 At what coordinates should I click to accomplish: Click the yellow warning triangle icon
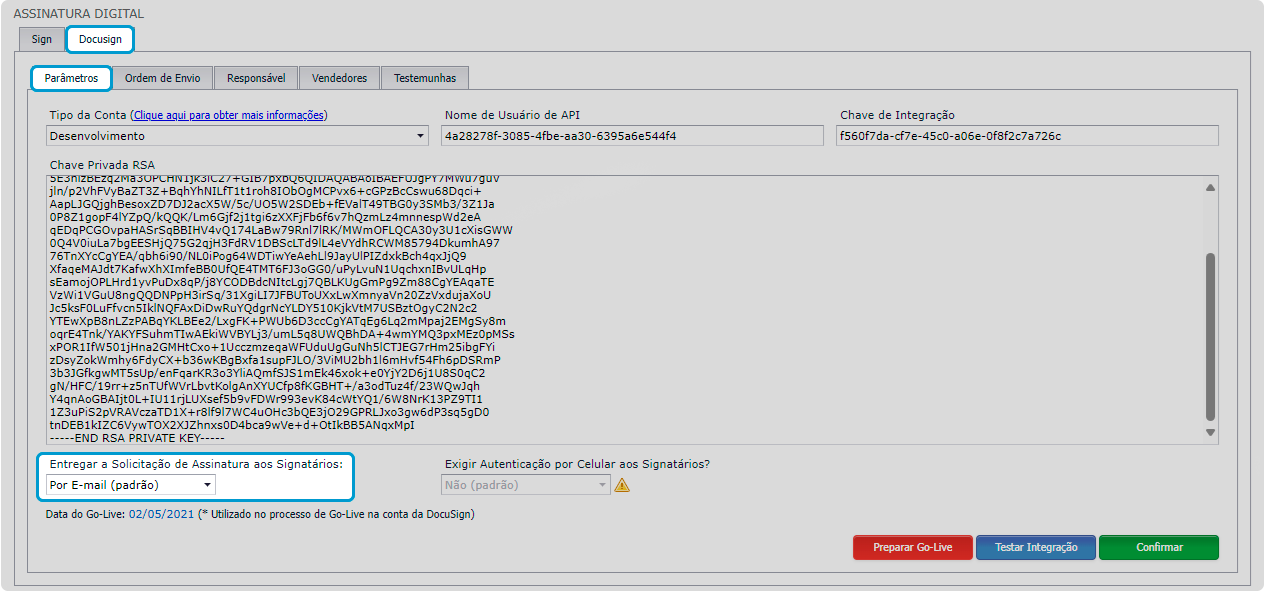(622, 486)
